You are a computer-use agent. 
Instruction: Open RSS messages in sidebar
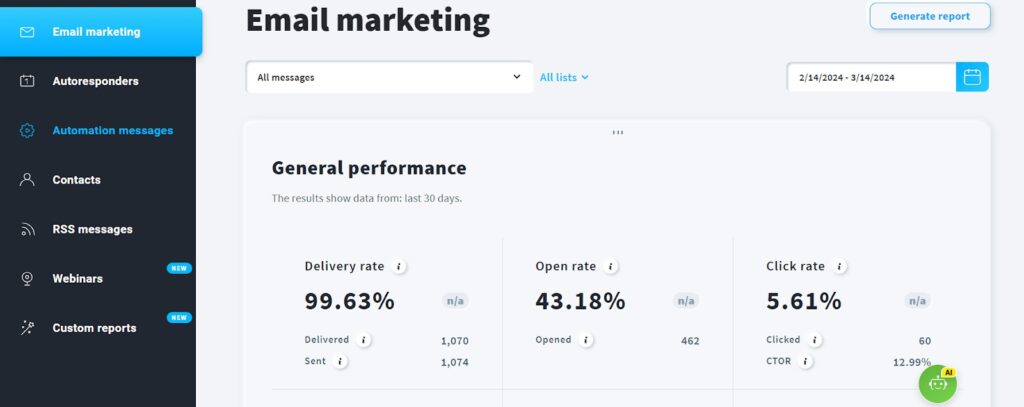pyautogui.click(x=92, y=229)
